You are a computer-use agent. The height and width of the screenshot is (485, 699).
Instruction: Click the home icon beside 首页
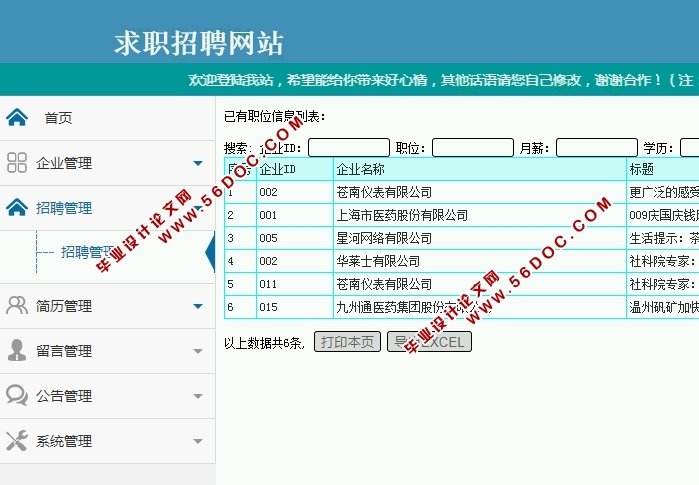(x=17, y=118)
